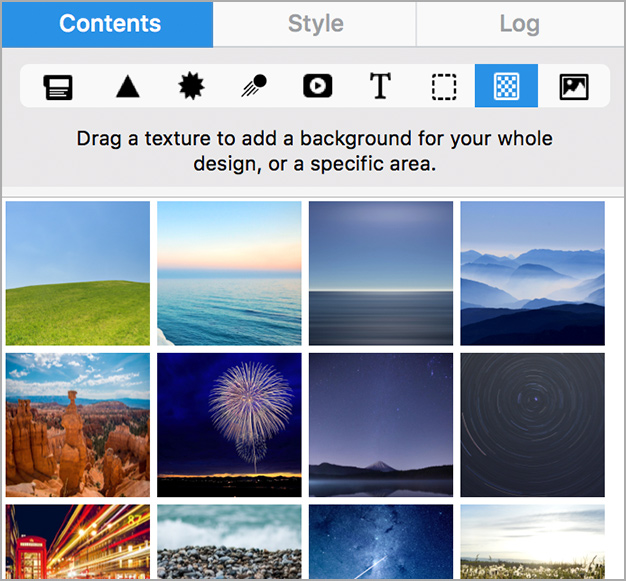Select the Text T icon
This screenshot has height=581, width=626.
pos(380,86)
